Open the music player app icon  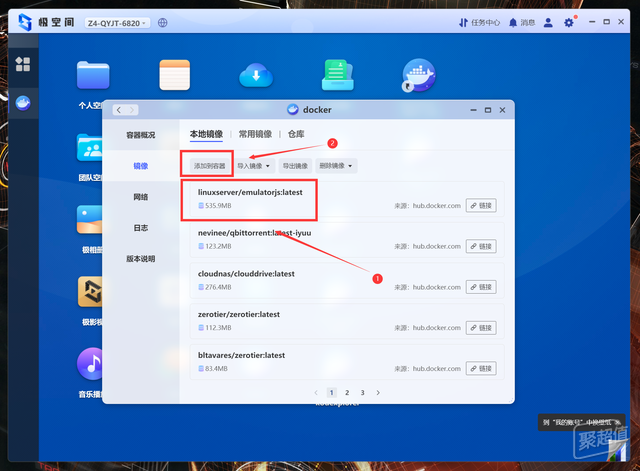pyautogui.click(x=90, y=364)
